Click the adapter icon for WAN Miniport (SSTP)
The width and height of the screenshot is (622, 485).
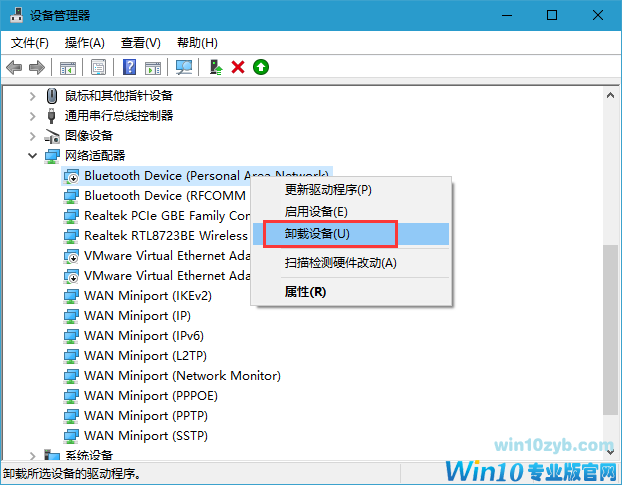[71, 436]
